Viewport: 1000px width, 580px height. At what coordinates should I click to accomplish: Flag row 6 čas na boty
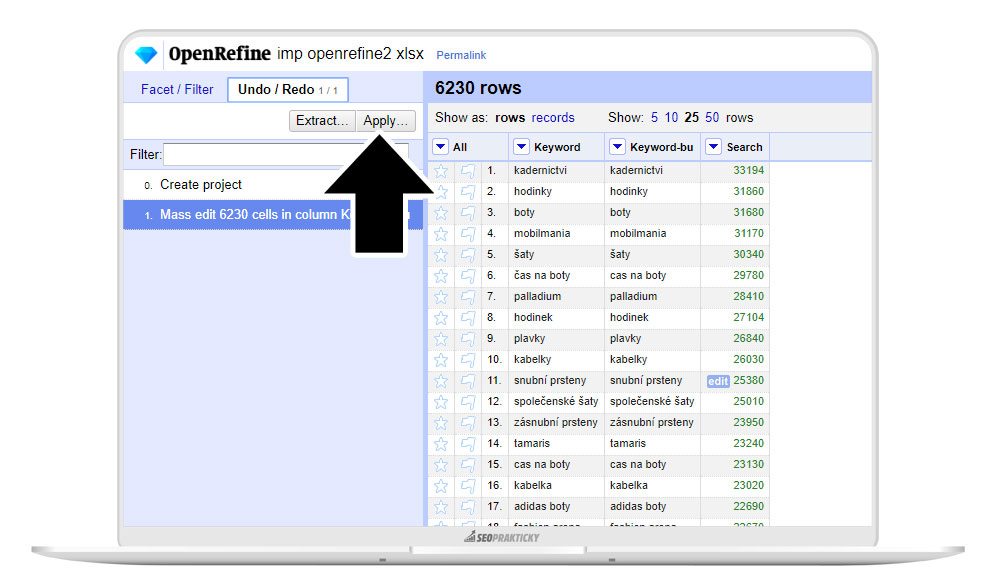pos(467,276)
